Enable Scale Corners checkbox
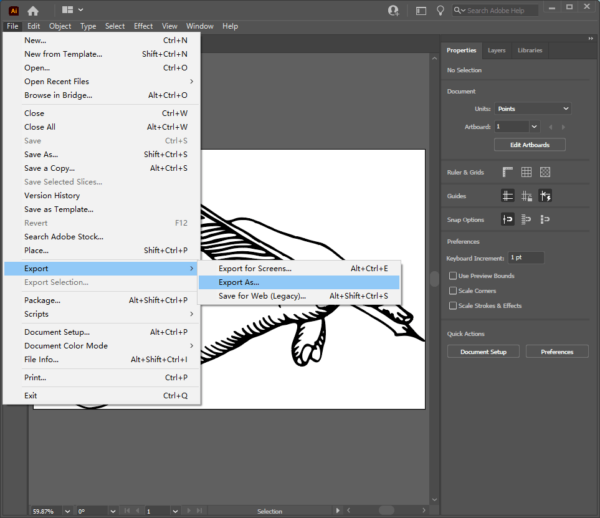The image size is (600, 518). 453,291
